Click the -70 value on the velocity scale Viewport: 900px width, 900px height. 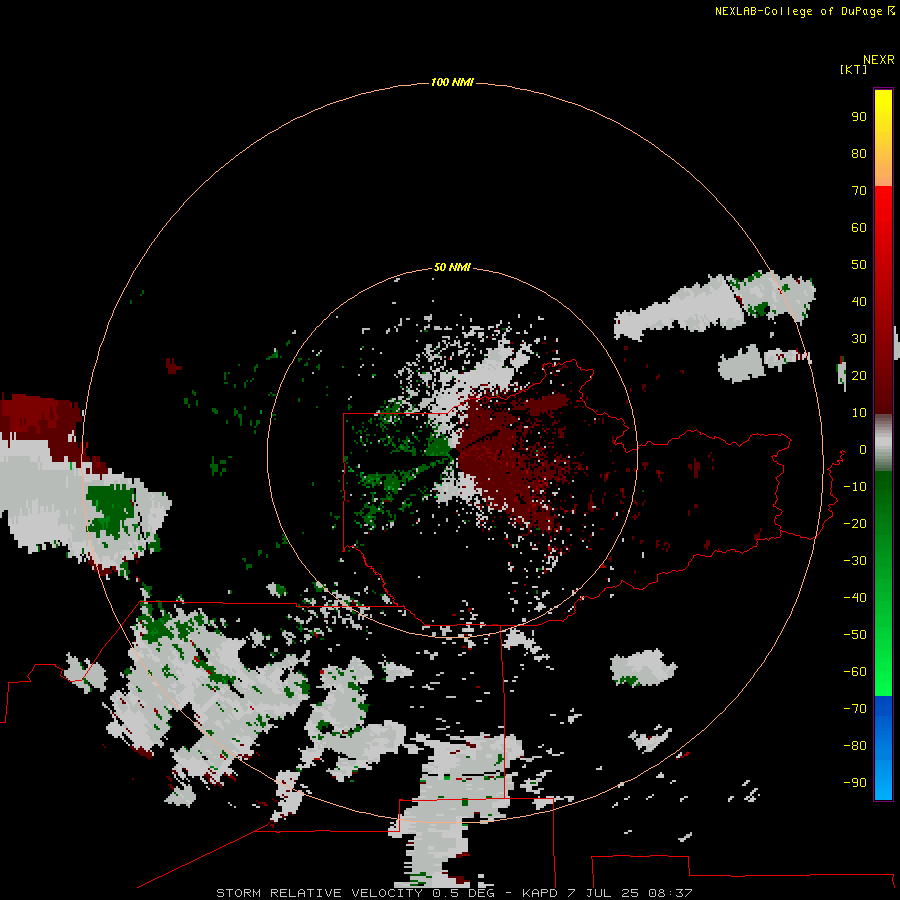[855, 709]
